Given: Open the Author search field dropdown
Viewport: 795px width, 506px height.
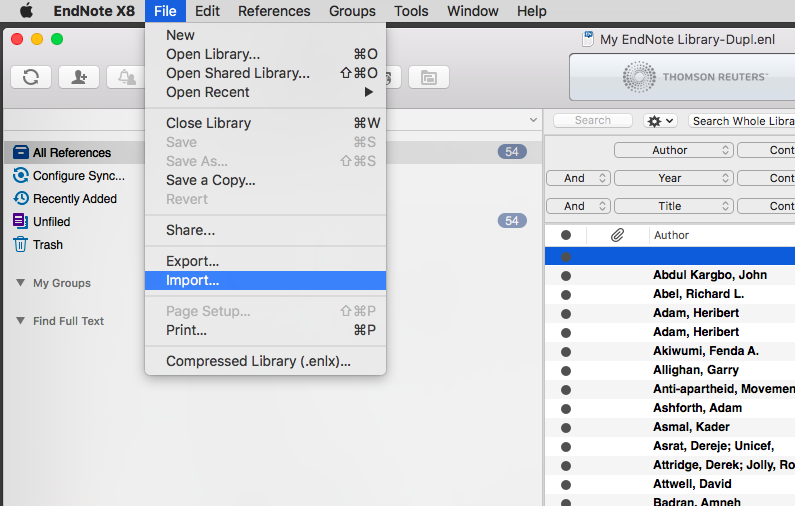Looking at the screenshot, I should pos(673,150).
